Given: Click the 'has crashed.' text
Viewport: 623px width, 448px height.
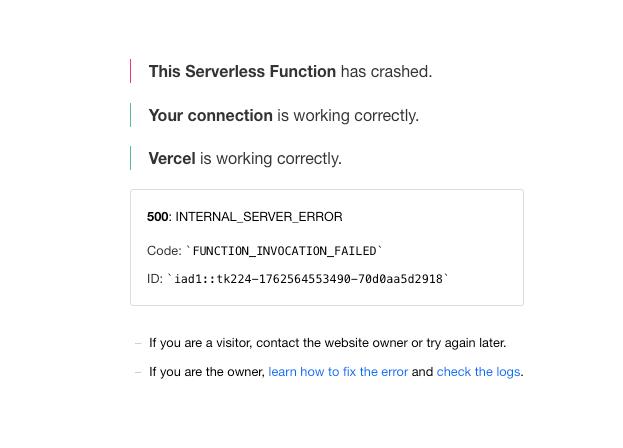Looking at the screenshot, I should [x=386, y=72].
